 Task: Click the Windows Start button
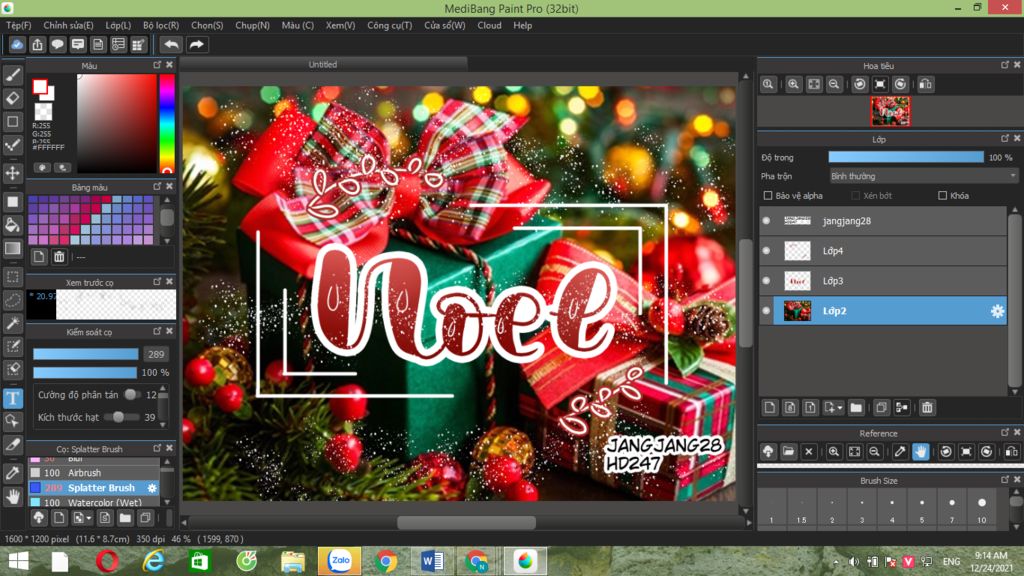(18, 560)
